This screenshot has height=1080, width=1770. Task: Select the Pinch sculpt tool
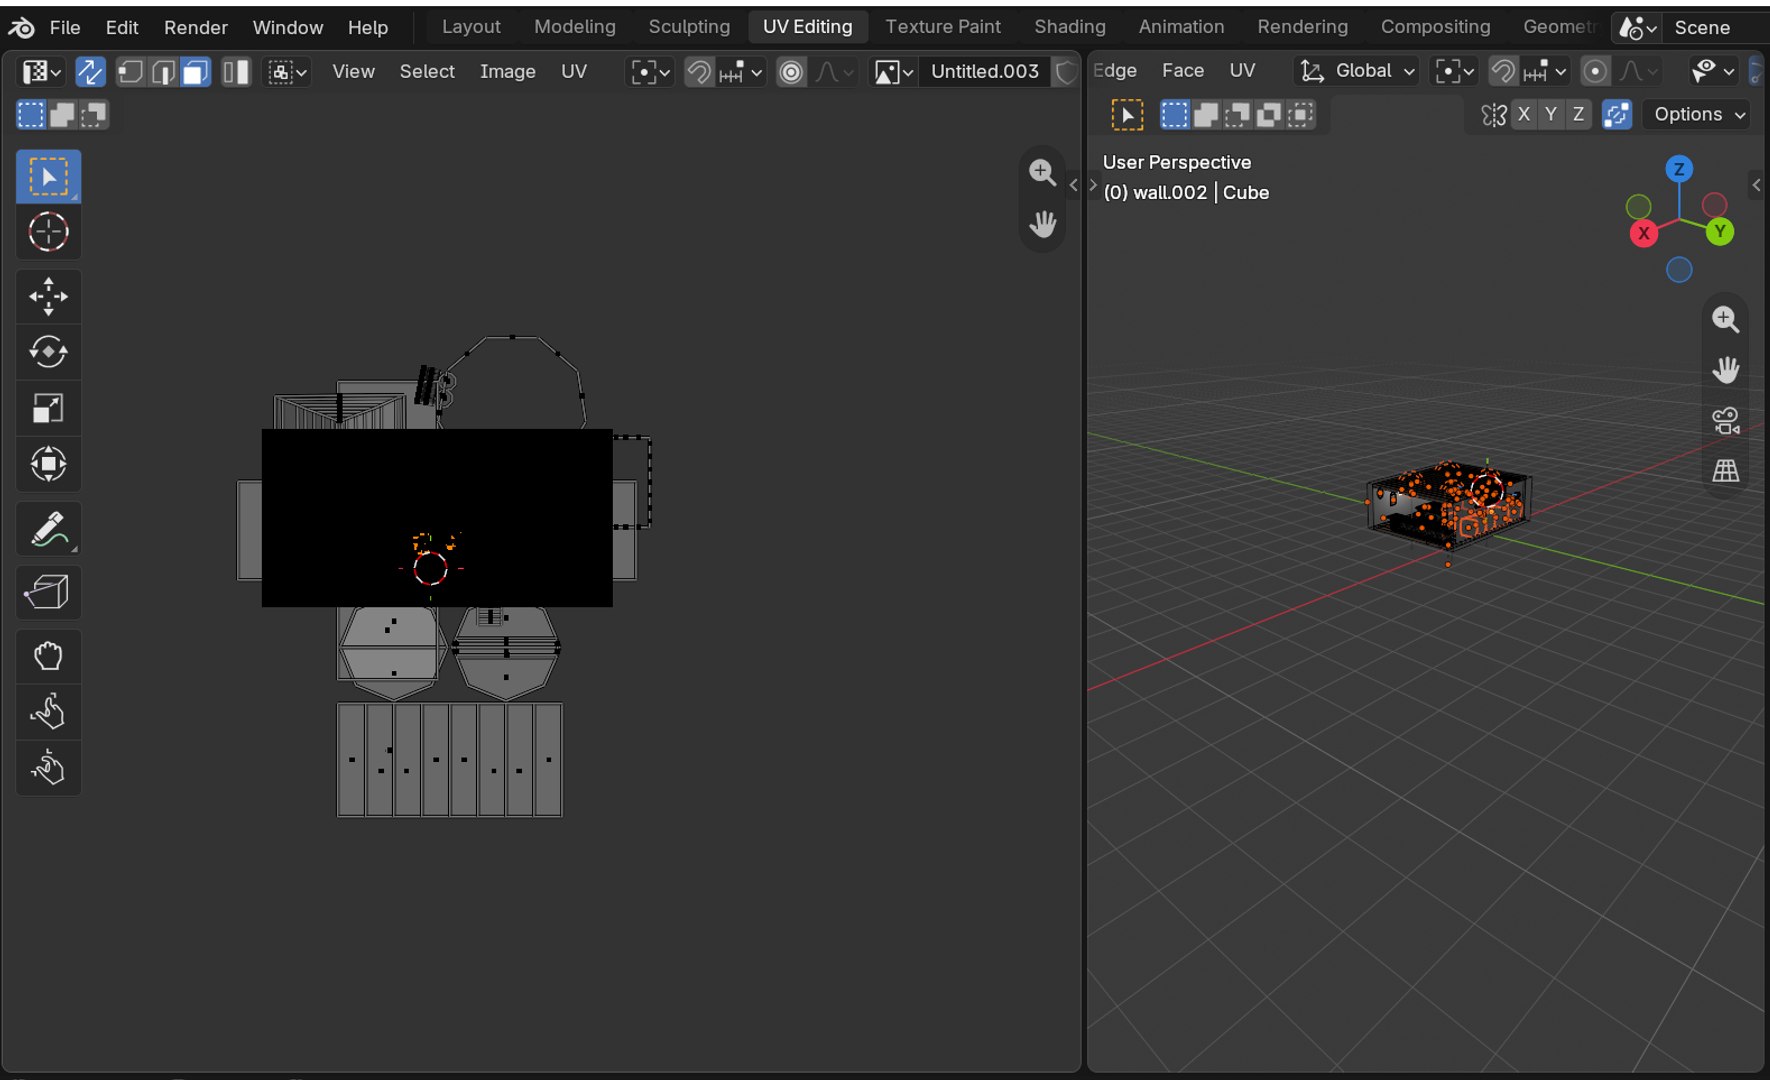tap(48, 768)
